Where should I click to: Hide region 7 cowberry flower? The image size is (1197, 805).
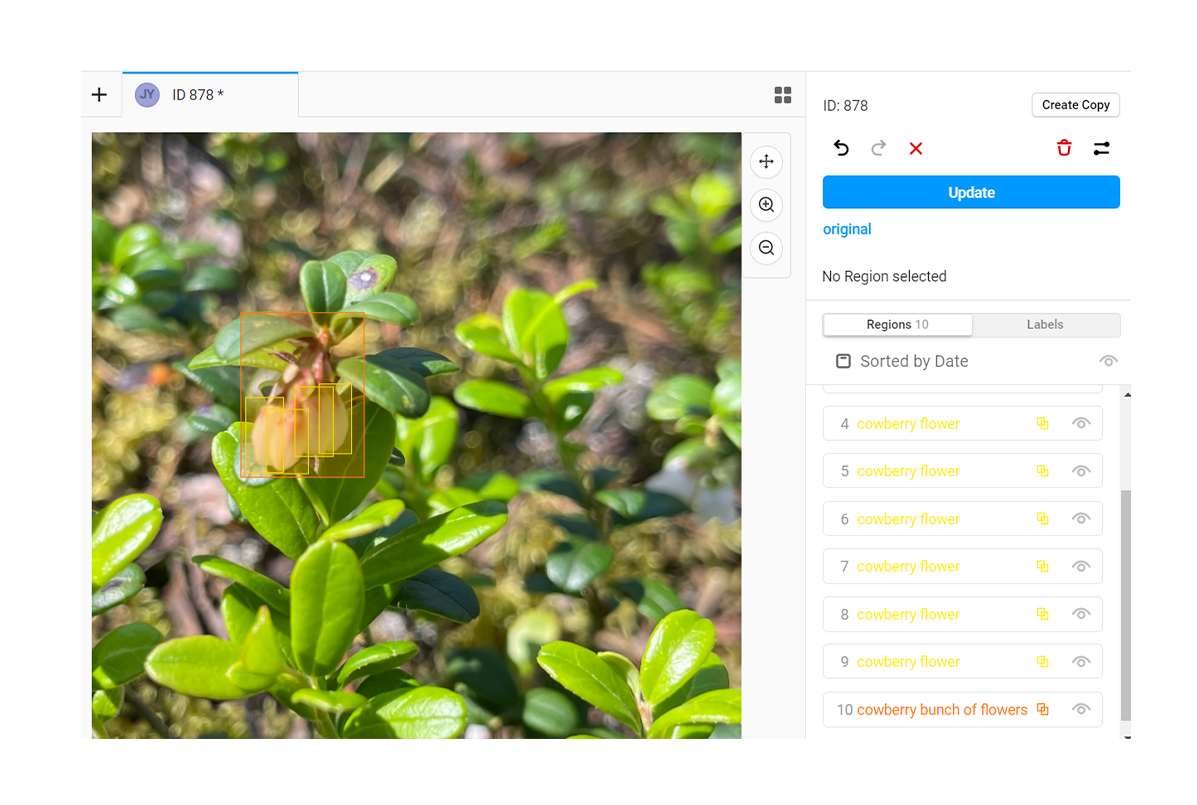pos(1081,566)
